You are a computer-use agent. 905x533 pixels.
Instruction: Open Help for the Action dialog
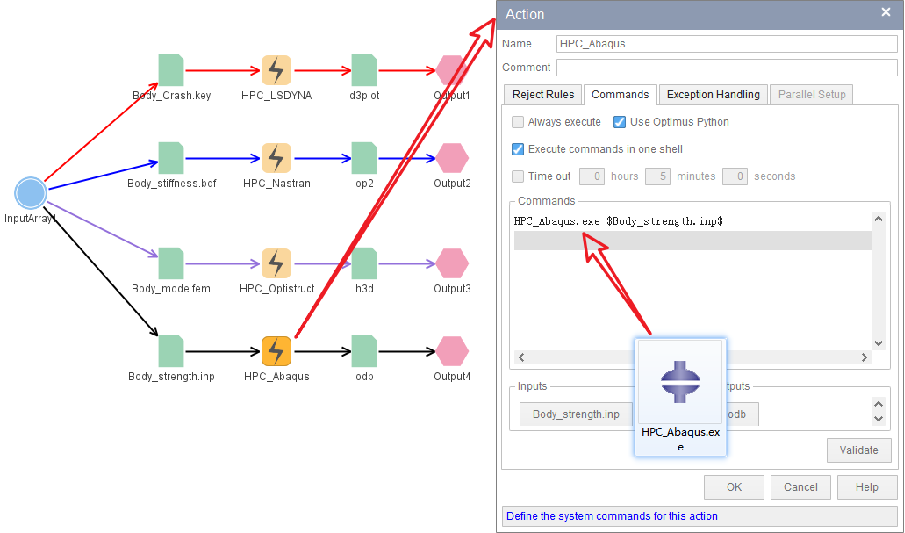(867, 487)
